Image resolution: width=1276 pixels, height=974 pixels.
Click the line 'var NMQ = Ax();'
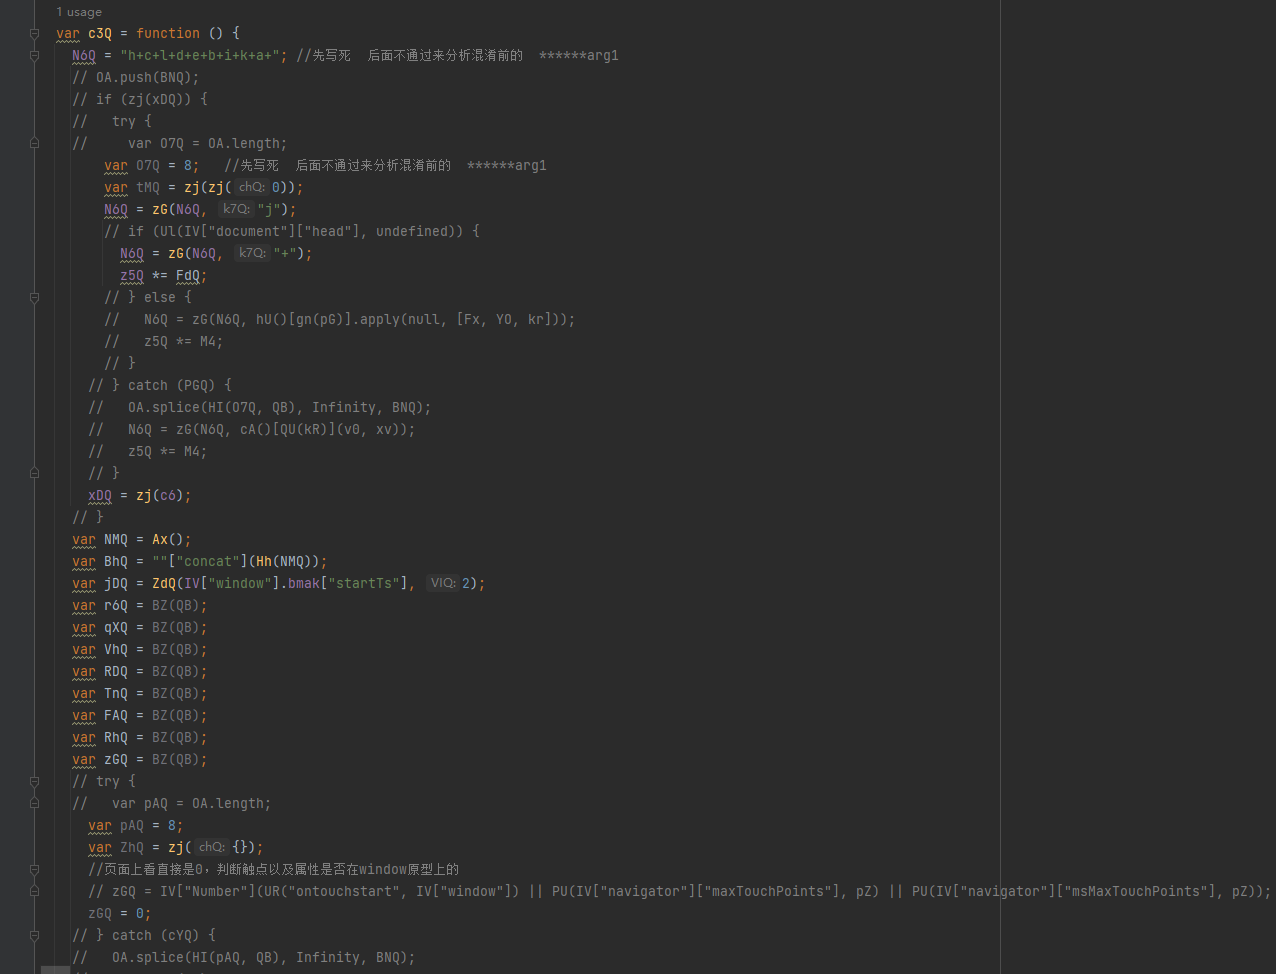click(x=132, y=539)
